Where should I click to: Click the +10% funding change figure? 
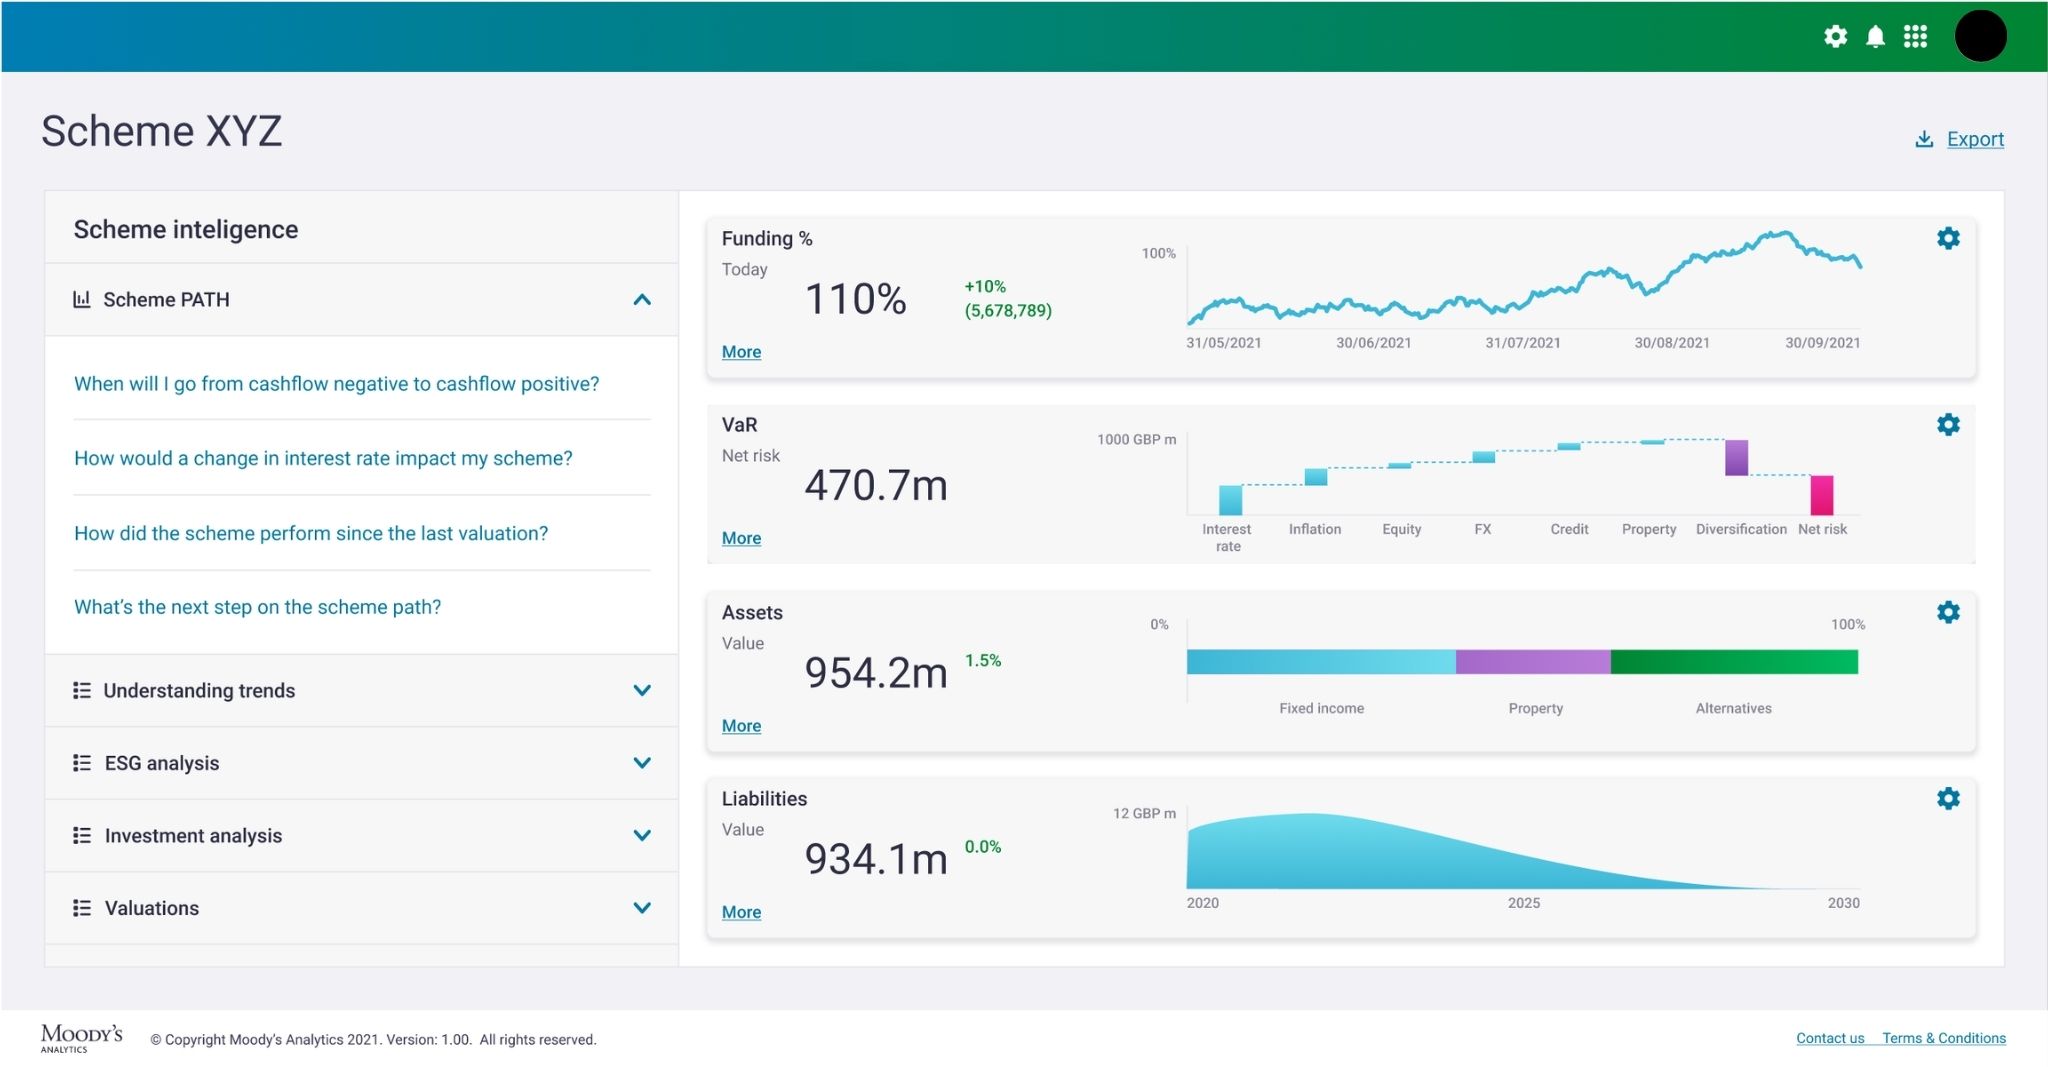[x=985, y=286]
